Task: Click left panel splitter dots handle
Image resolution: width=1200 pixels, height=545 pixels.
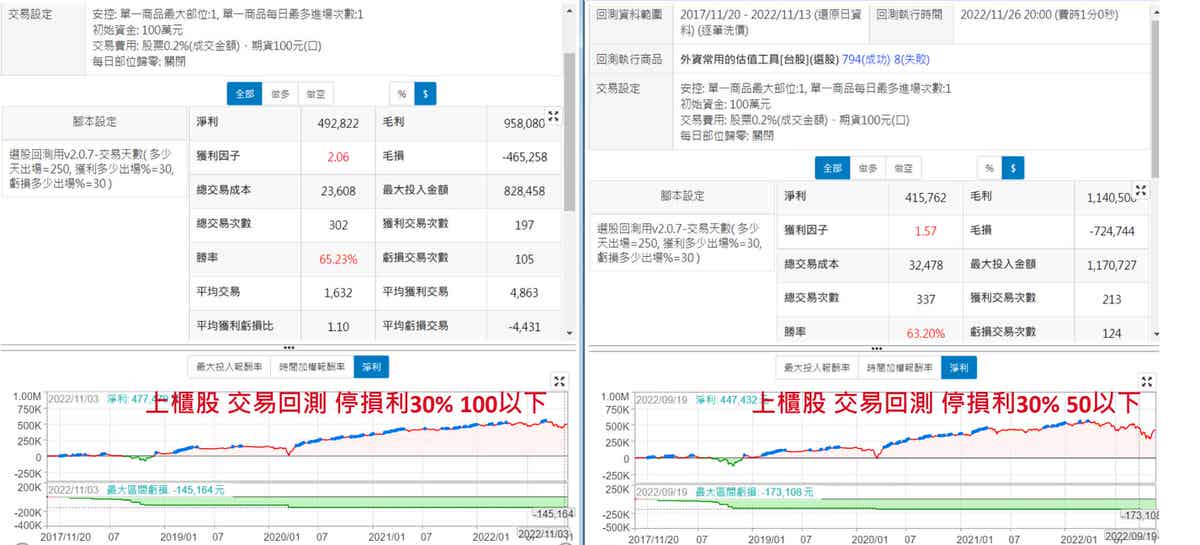Action: coord(287,346)
